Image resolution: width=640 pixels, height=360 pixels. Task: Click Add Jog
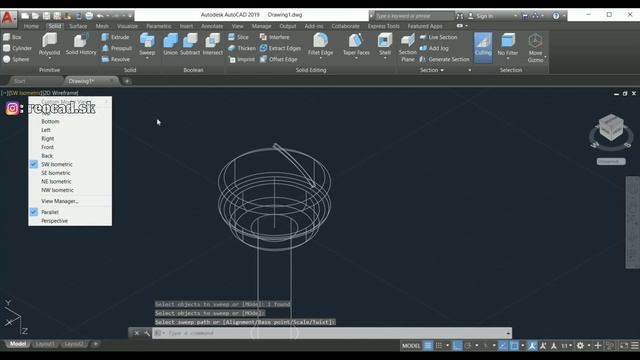[434, 48]
